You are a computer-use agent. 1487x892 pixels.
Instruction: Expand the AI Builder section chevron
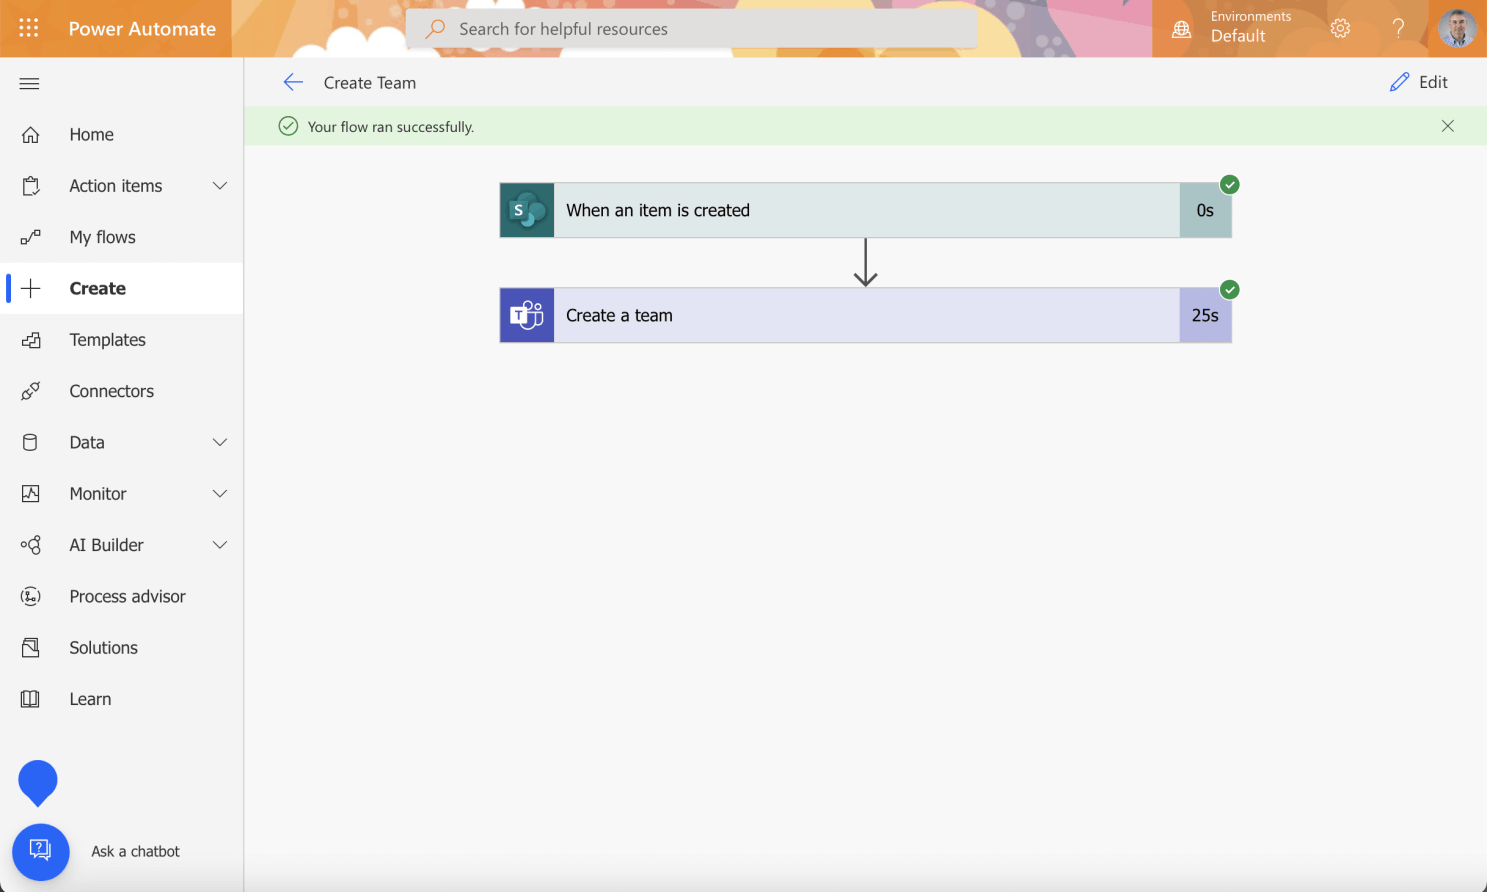click(220, 545)
